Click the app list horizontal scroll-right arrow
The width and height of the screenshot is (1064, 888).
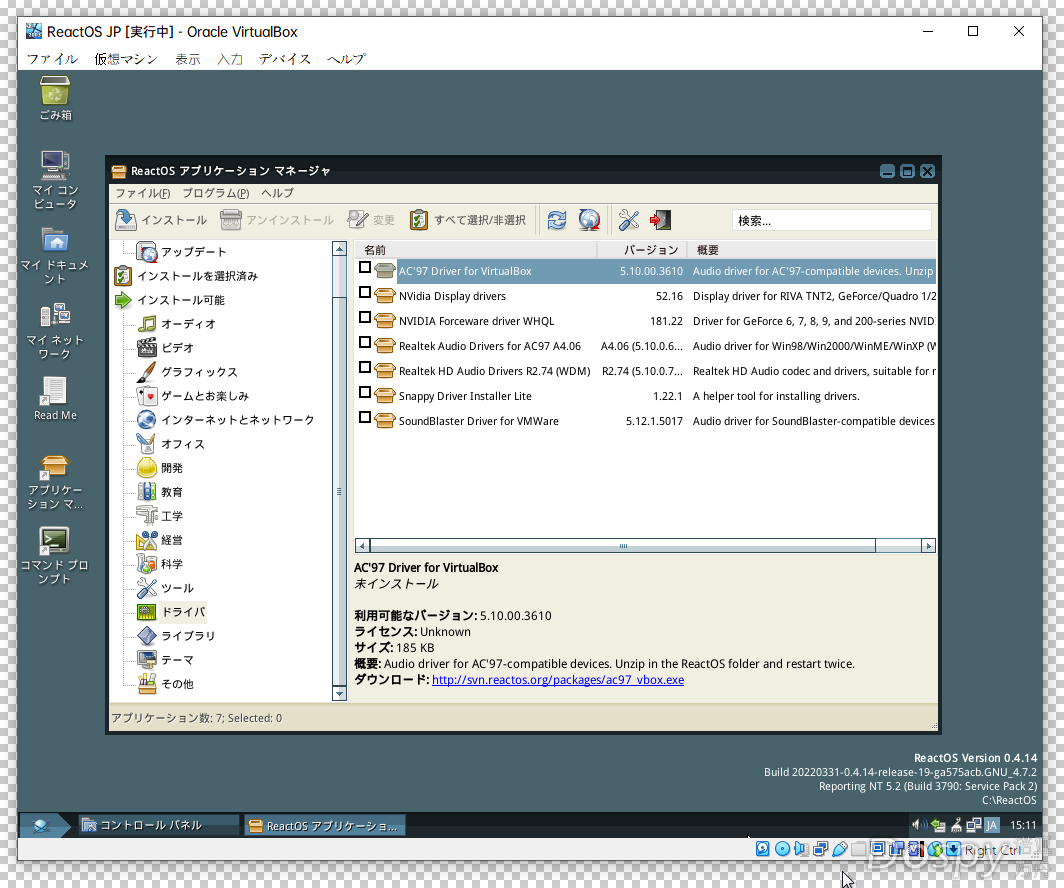(x=928, y=545)
